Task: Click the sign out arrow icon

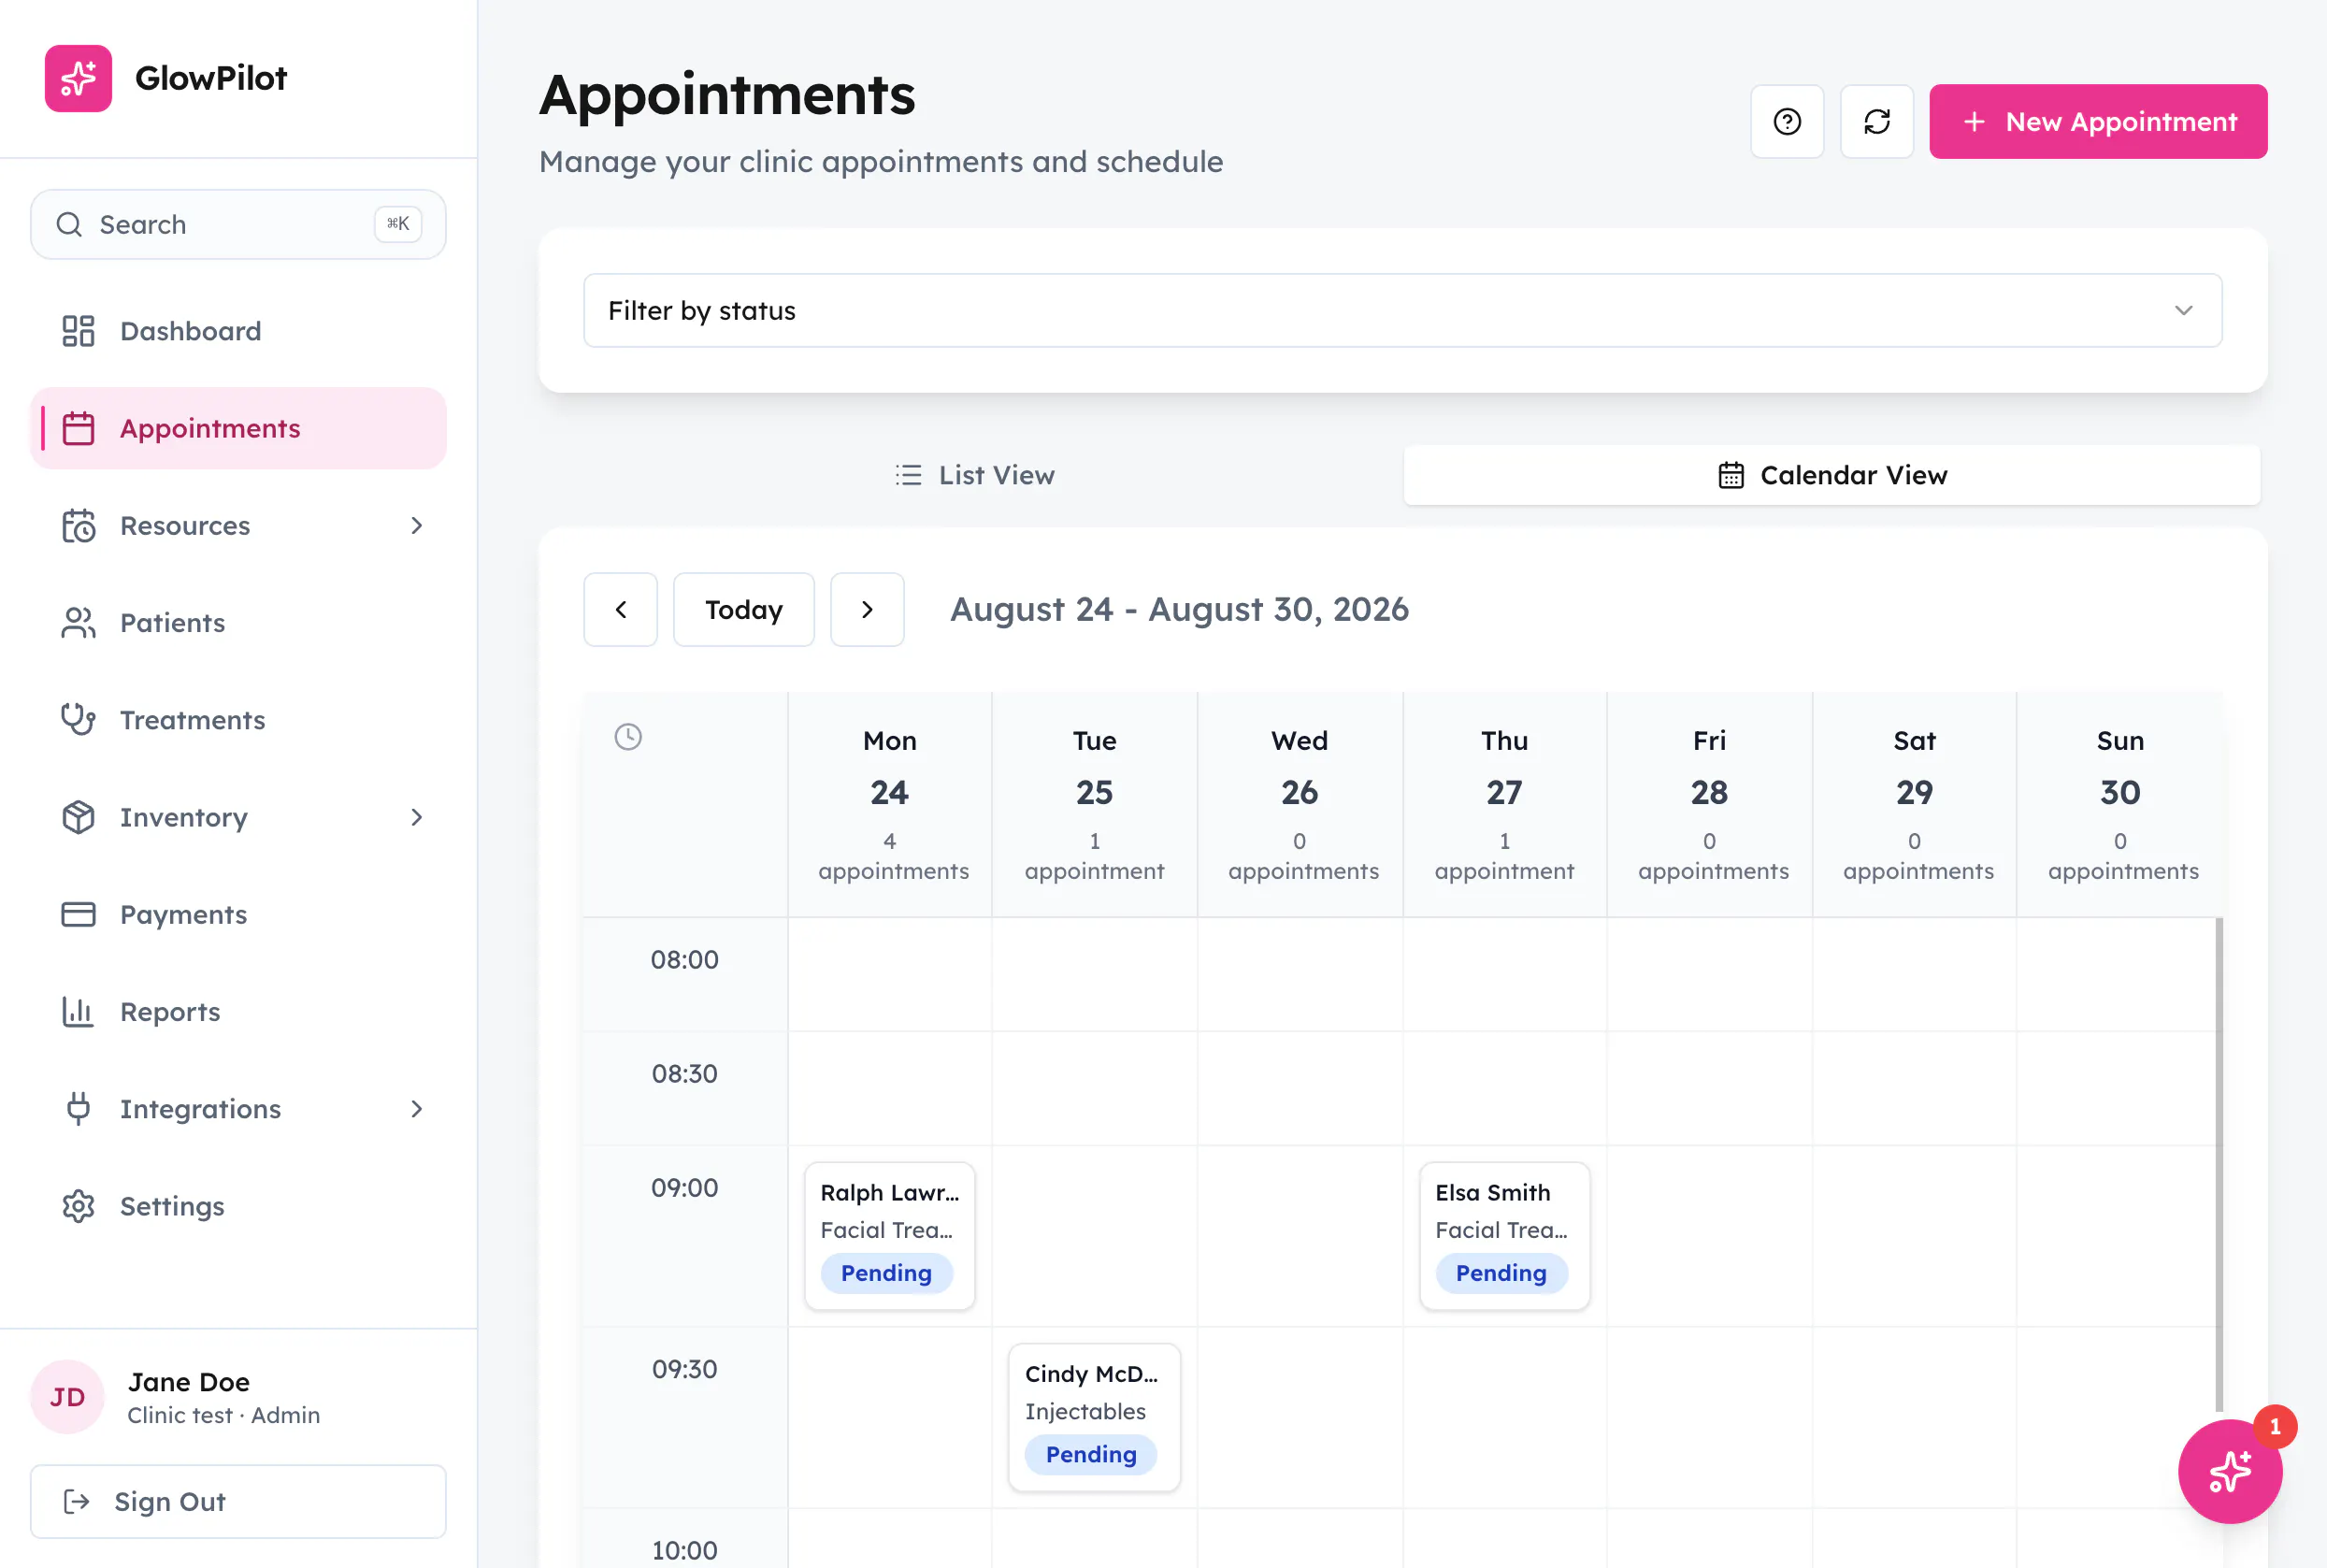Action: pos(77,1501)
